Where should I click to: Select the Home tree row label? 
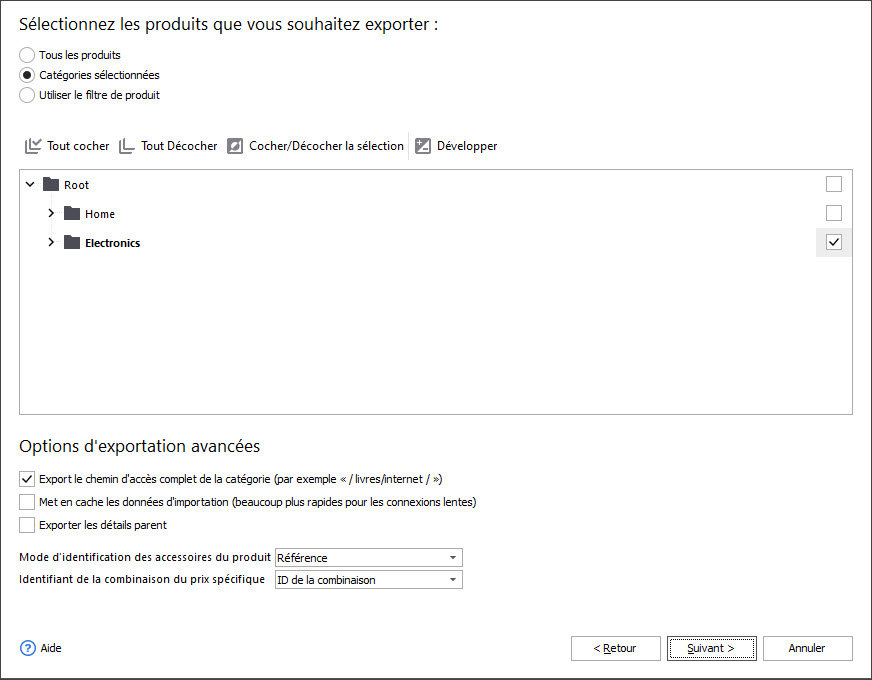[x=100, y=214]
